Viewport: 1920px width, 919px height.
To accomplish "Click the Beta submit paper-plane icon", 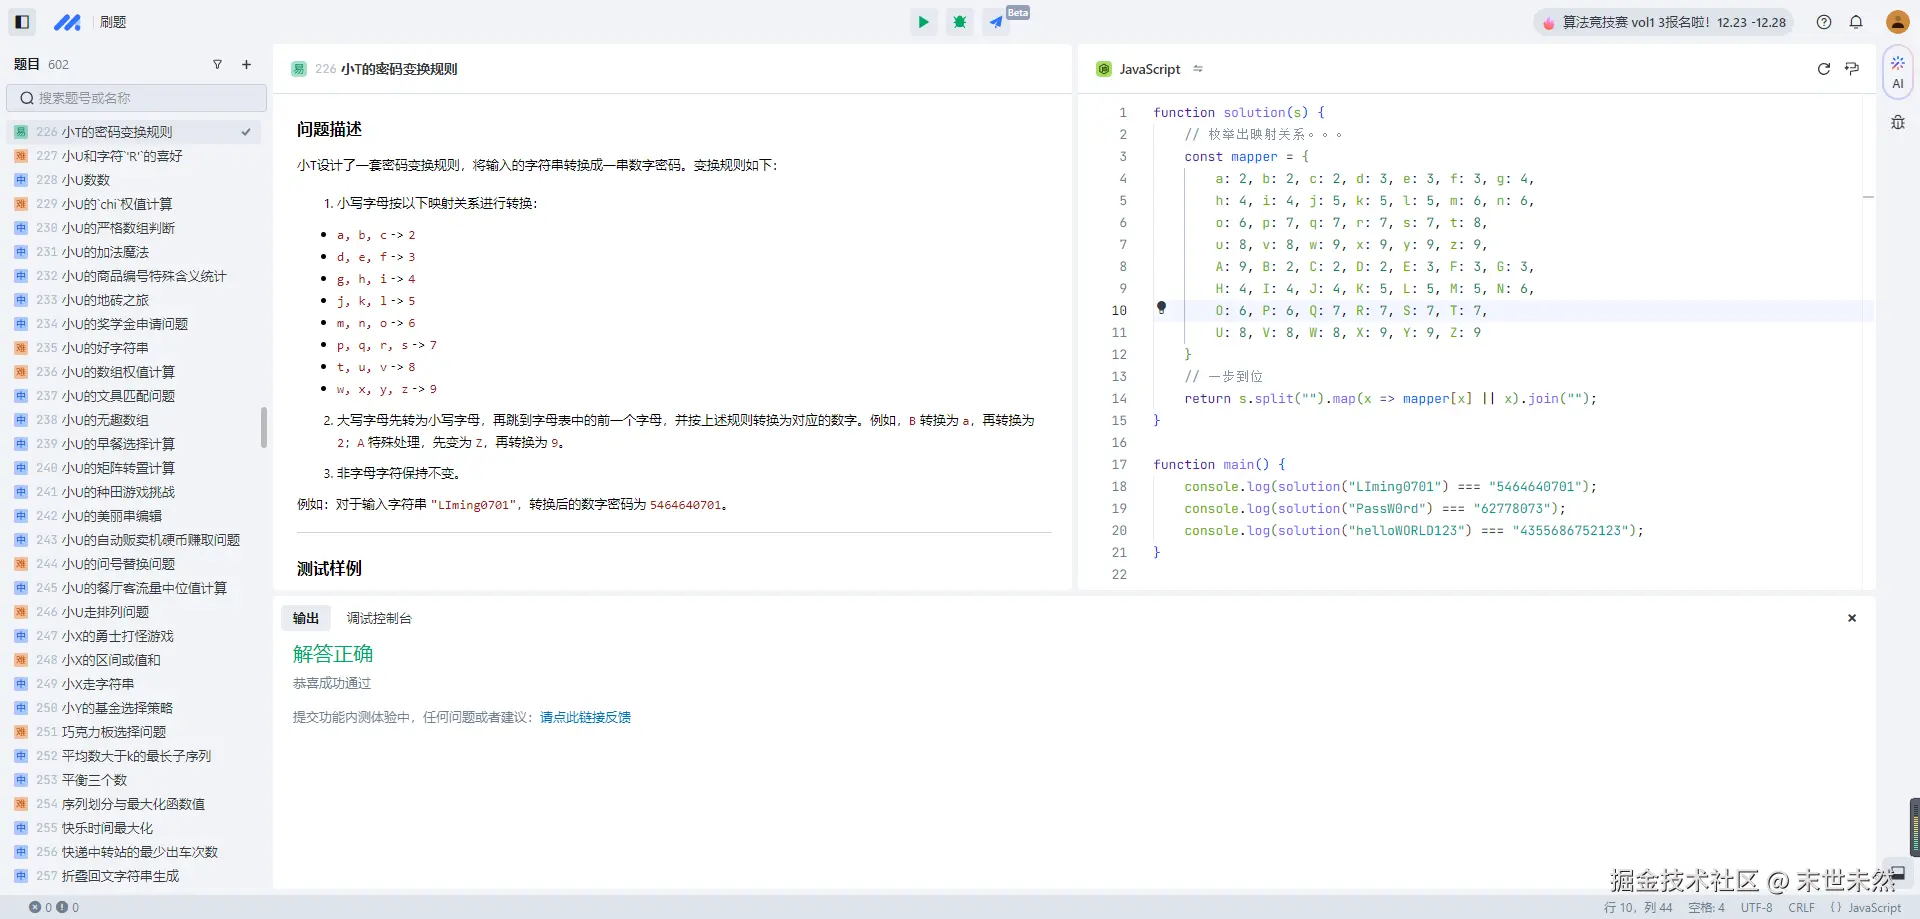I will (x=996, y=22).
